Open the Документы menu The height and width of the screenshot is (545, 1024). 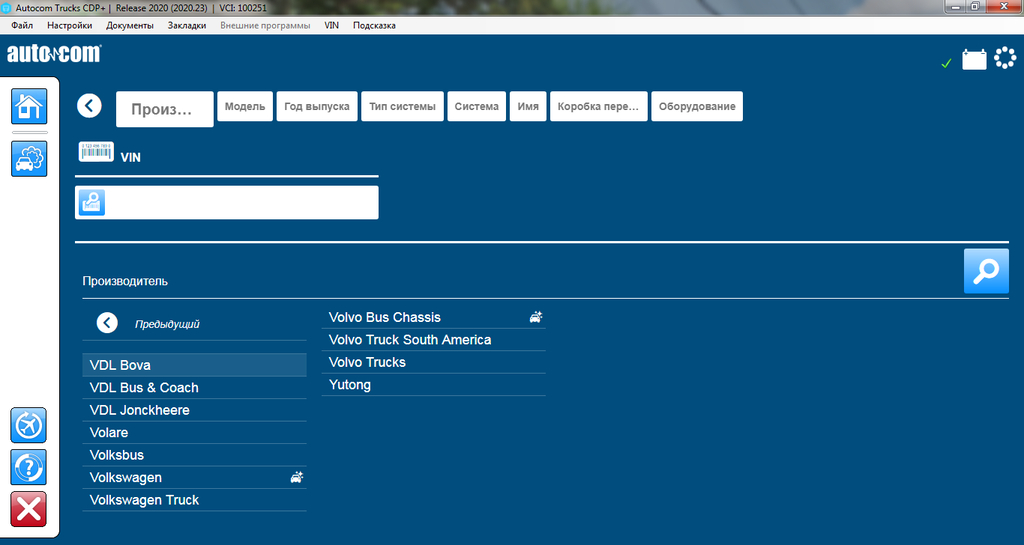(130, 25)
